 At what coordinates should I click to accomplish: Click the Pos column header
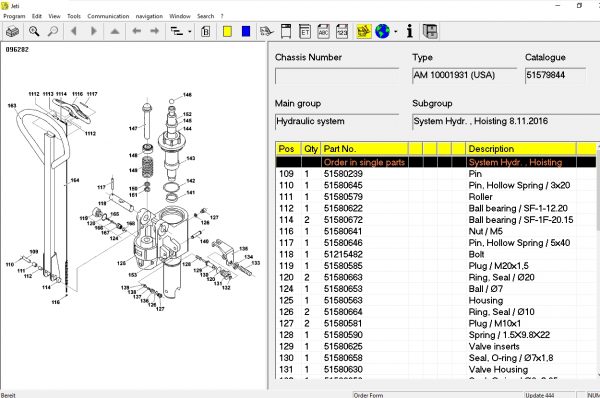(x=288, y=149)
